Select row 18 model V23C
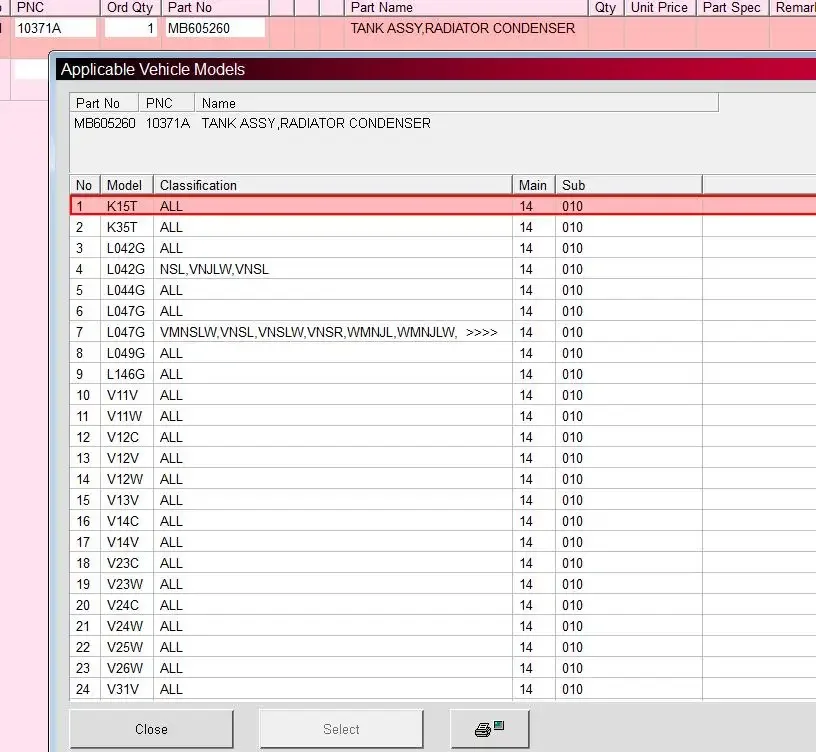Image resolution: width=816 pixels, height=752 pixels. point(443,563)
